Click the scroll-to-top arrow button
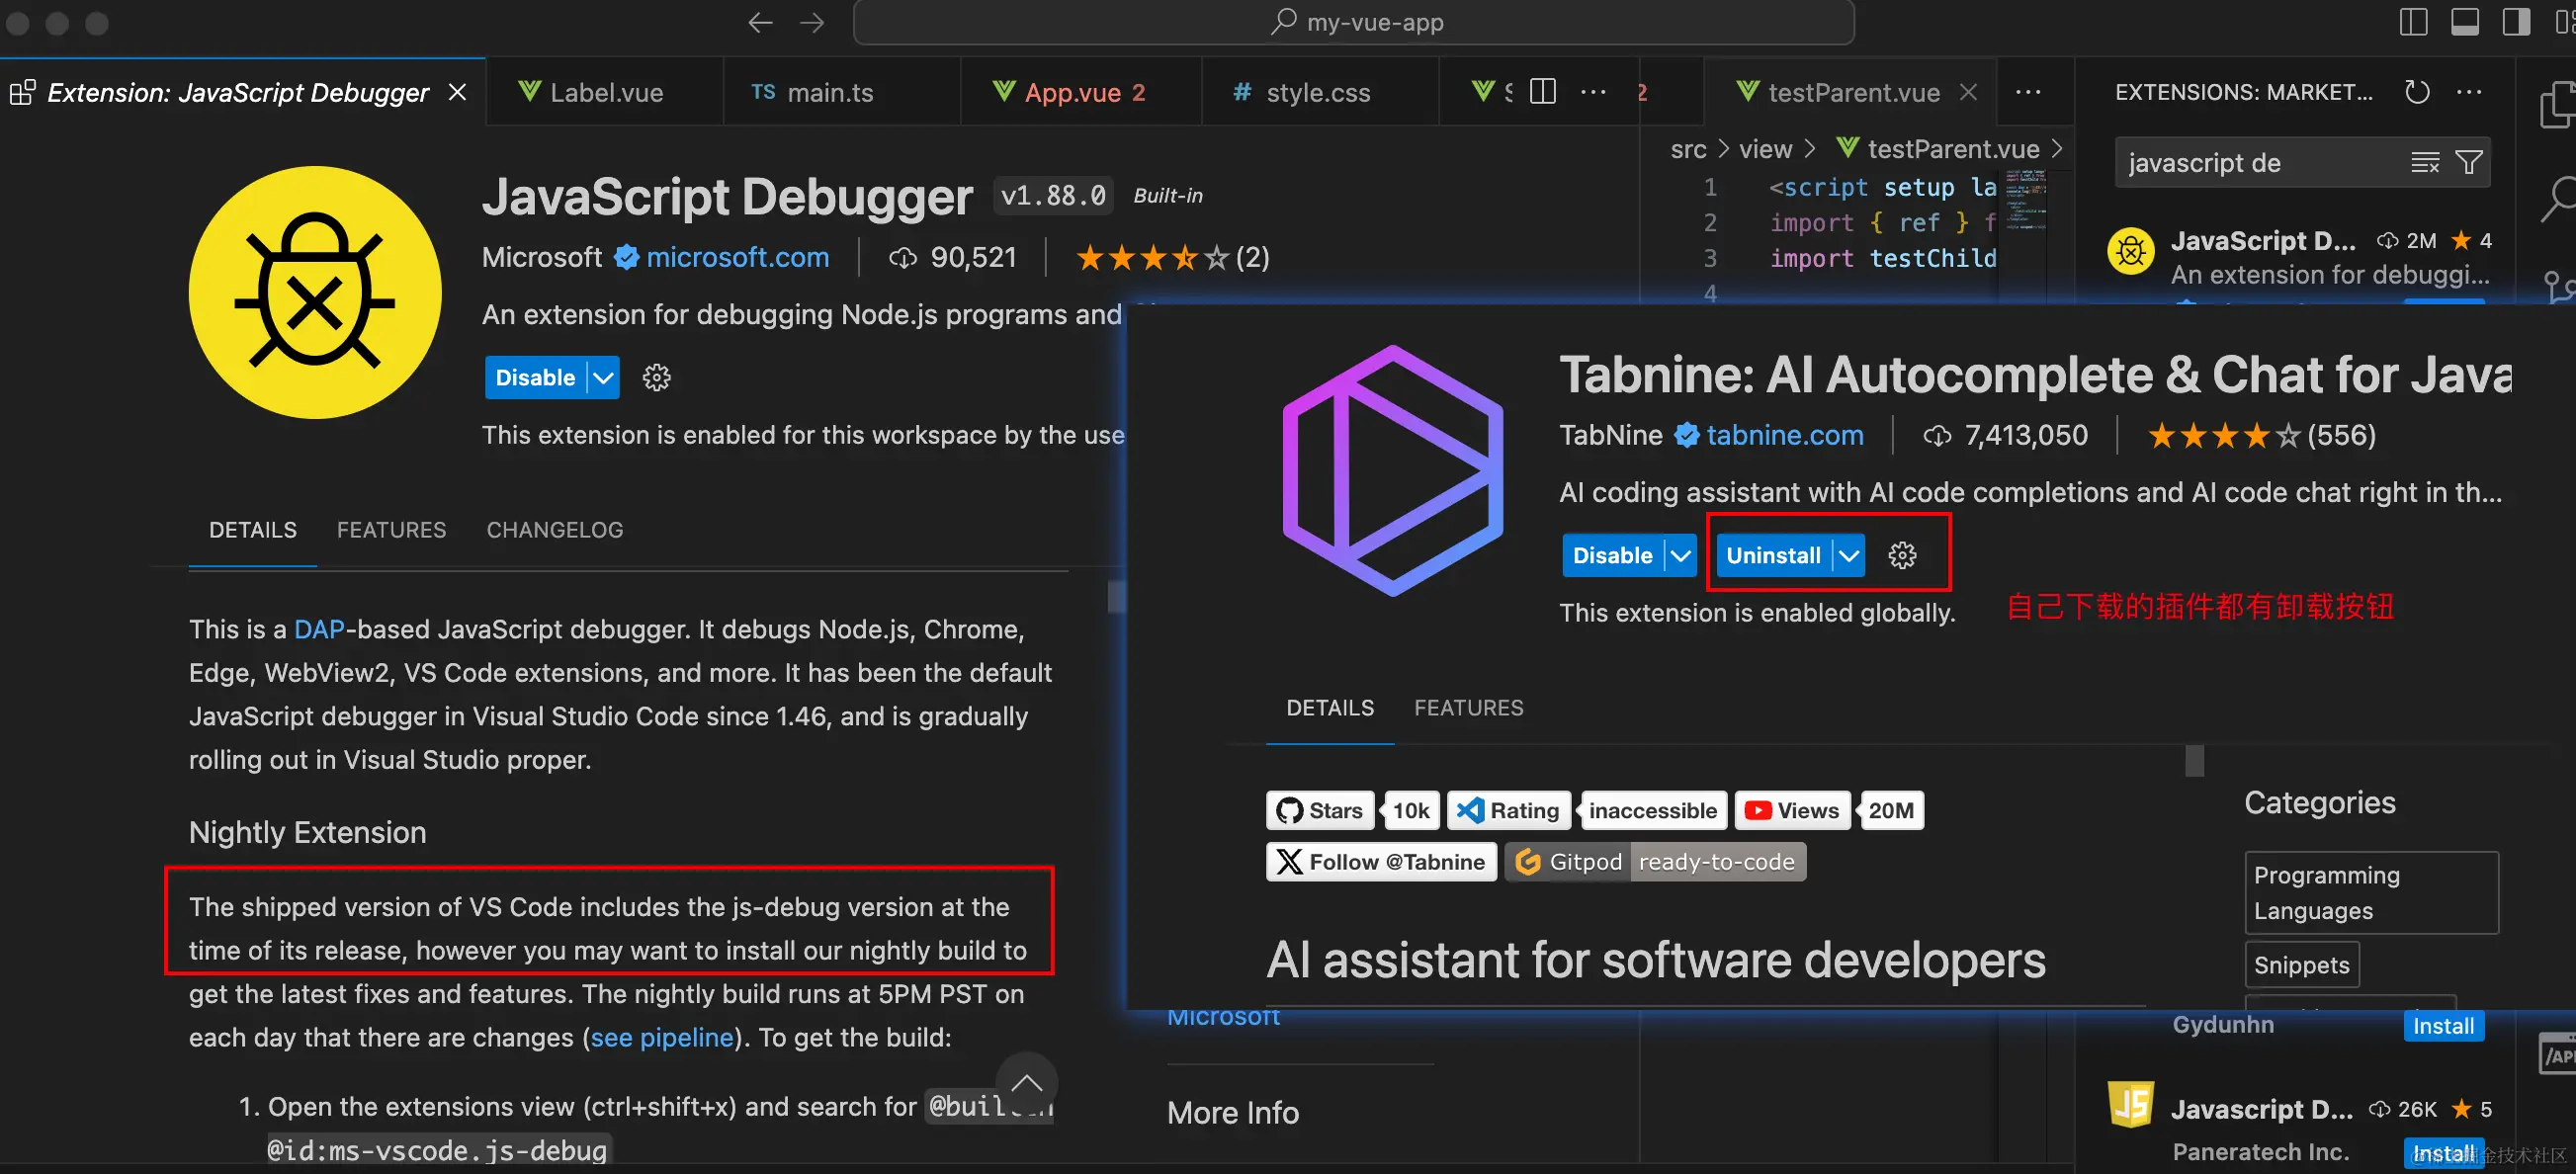The width and height of the screenshot is (2576, 1174). (1026, 1082)
